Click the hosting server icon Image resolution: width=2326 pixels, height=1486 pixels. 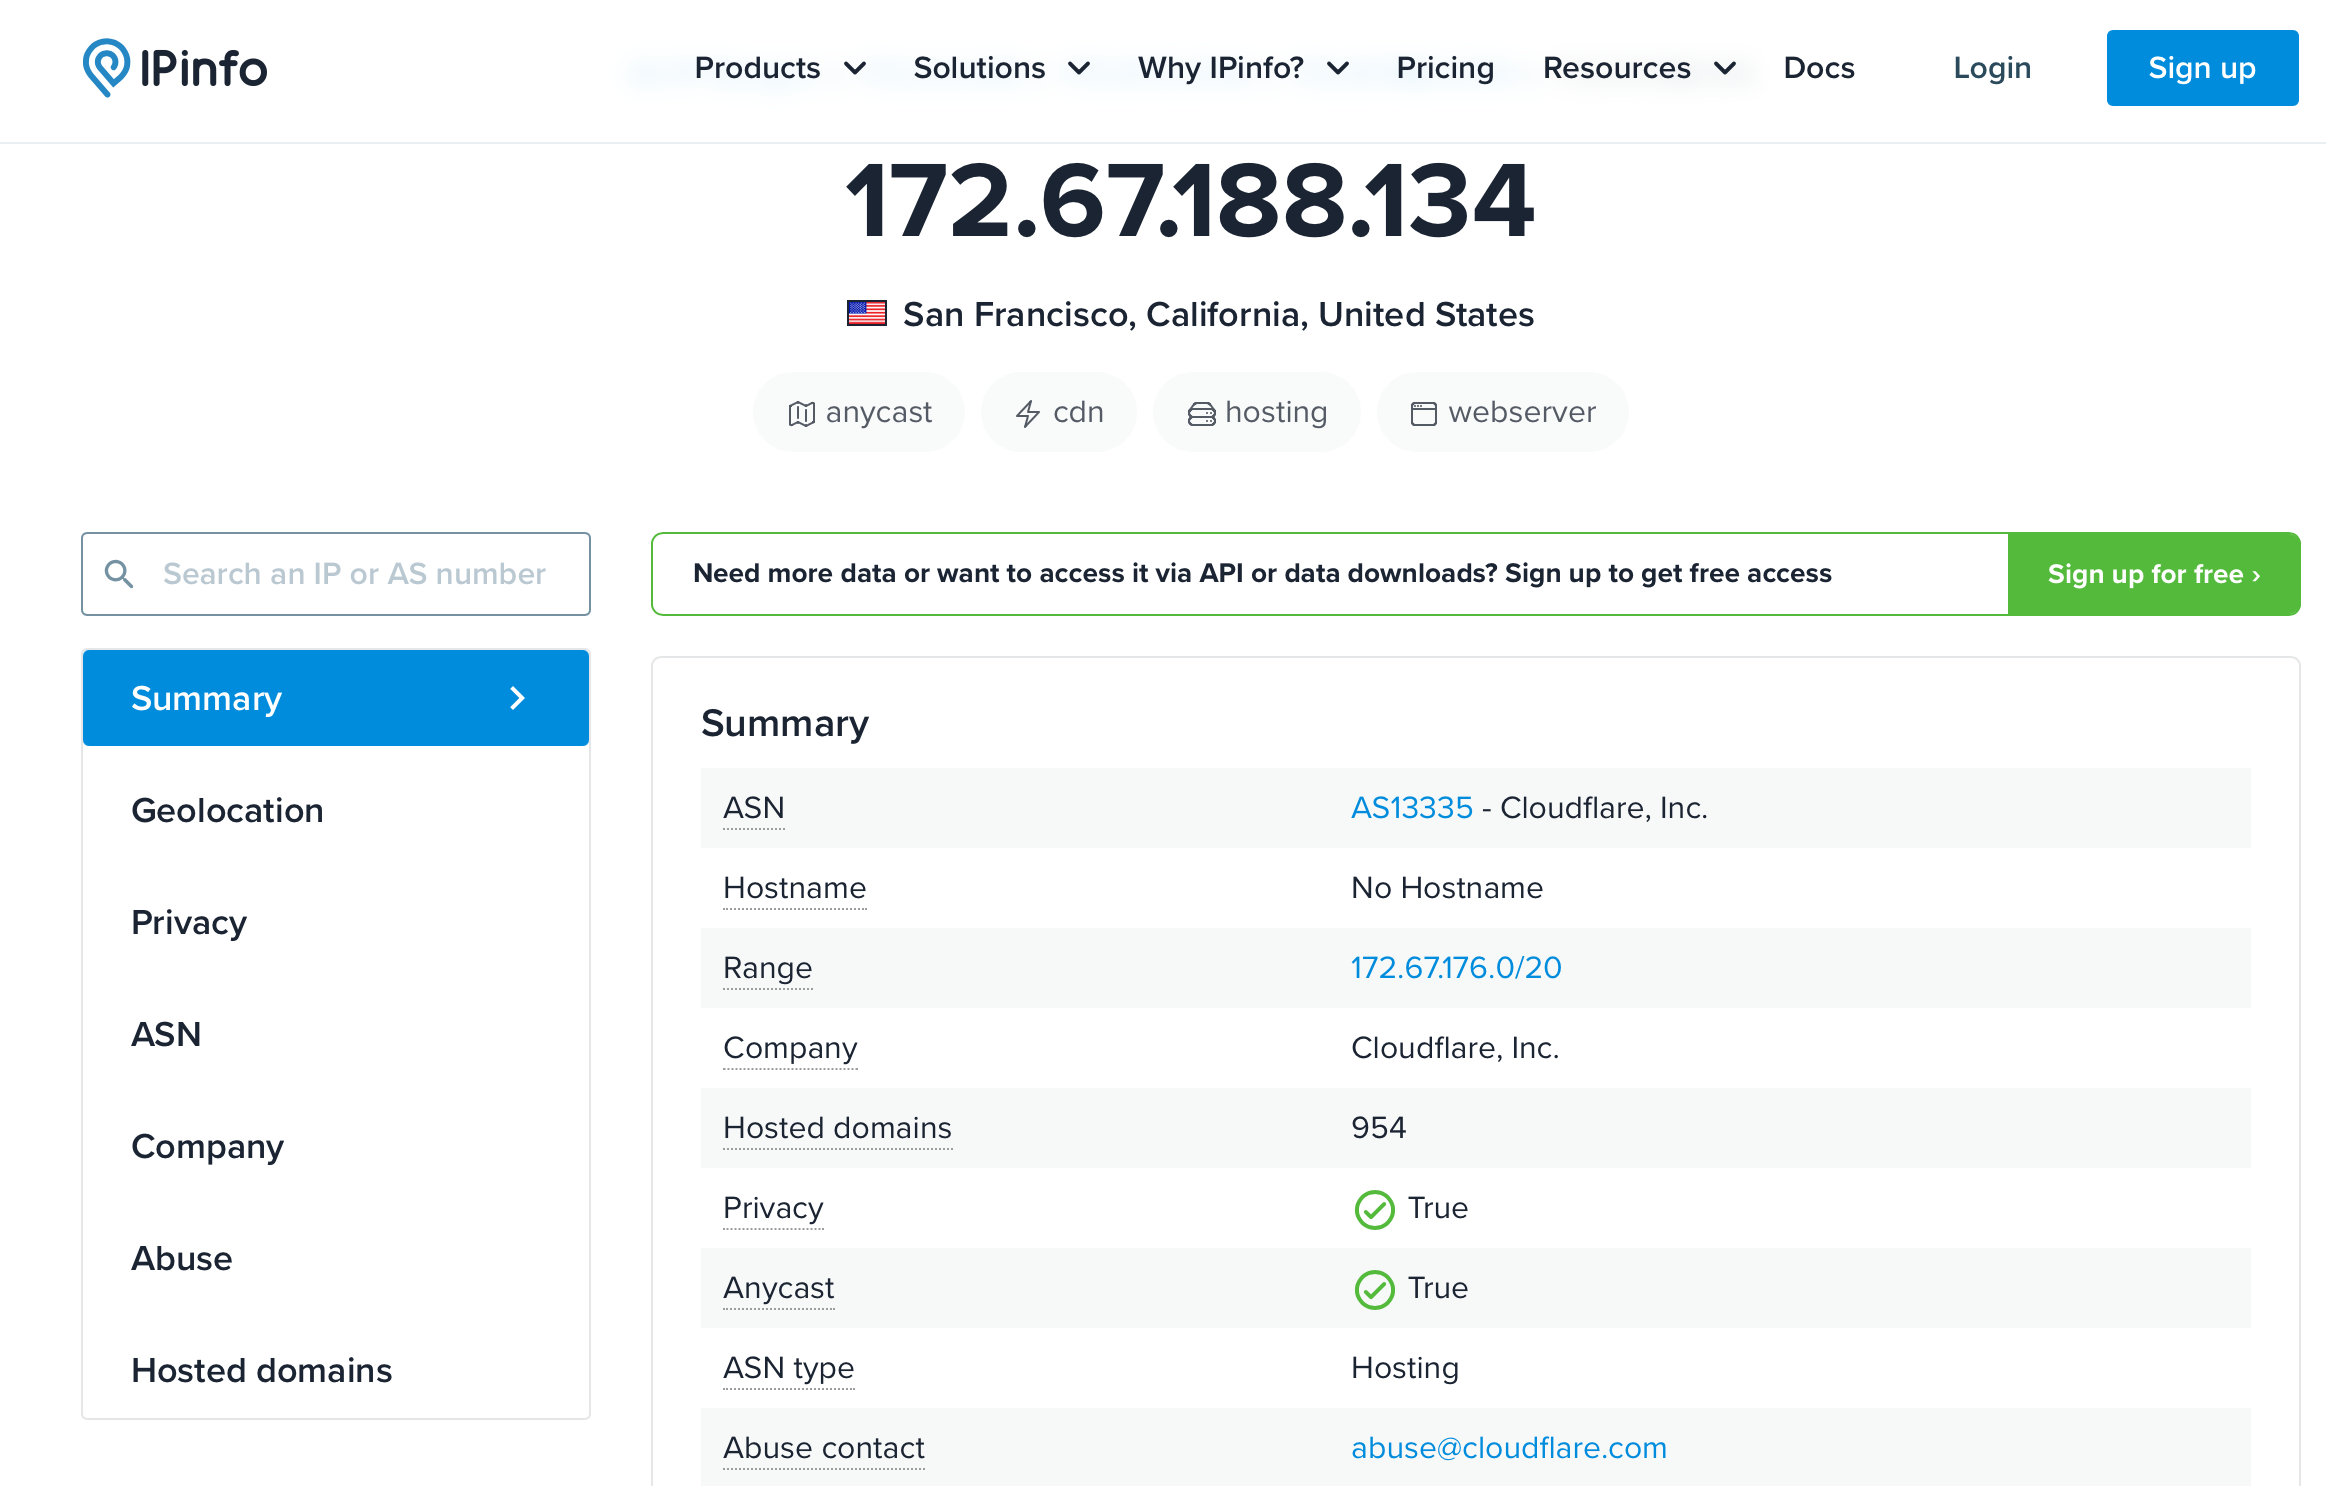pos(1201,413)
